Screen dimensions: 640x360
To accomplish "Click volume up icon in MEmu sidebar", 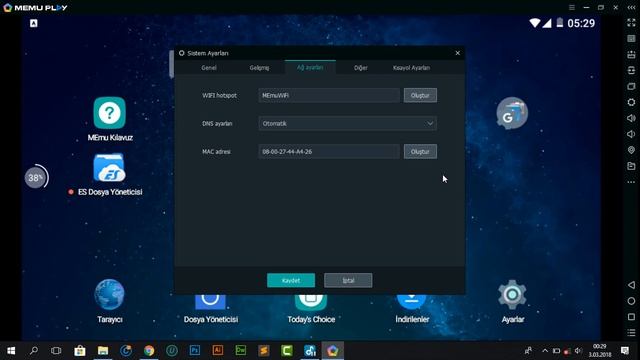I will pos(631,118).
